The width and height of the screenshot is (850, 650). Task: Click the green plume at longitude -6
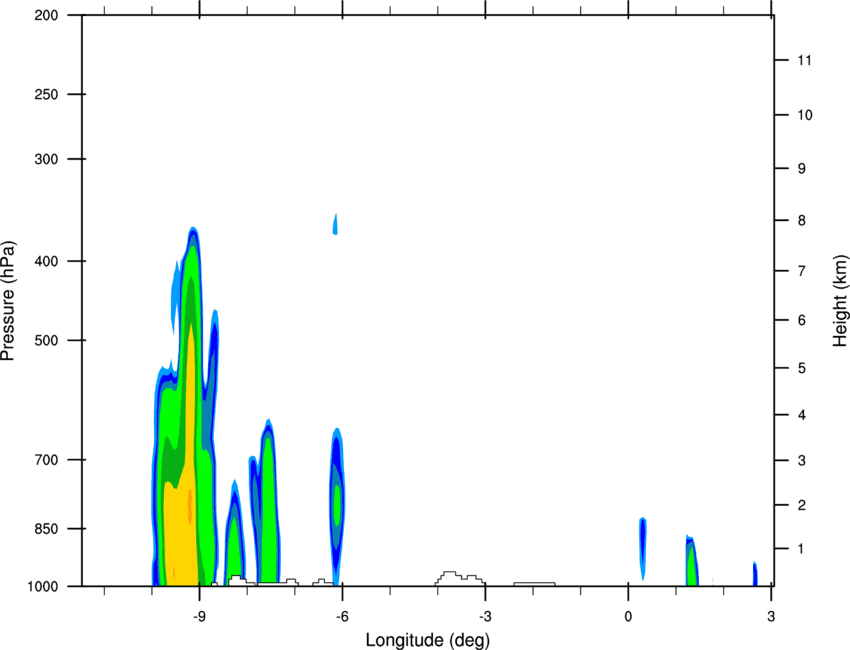[x=338, y=505]
